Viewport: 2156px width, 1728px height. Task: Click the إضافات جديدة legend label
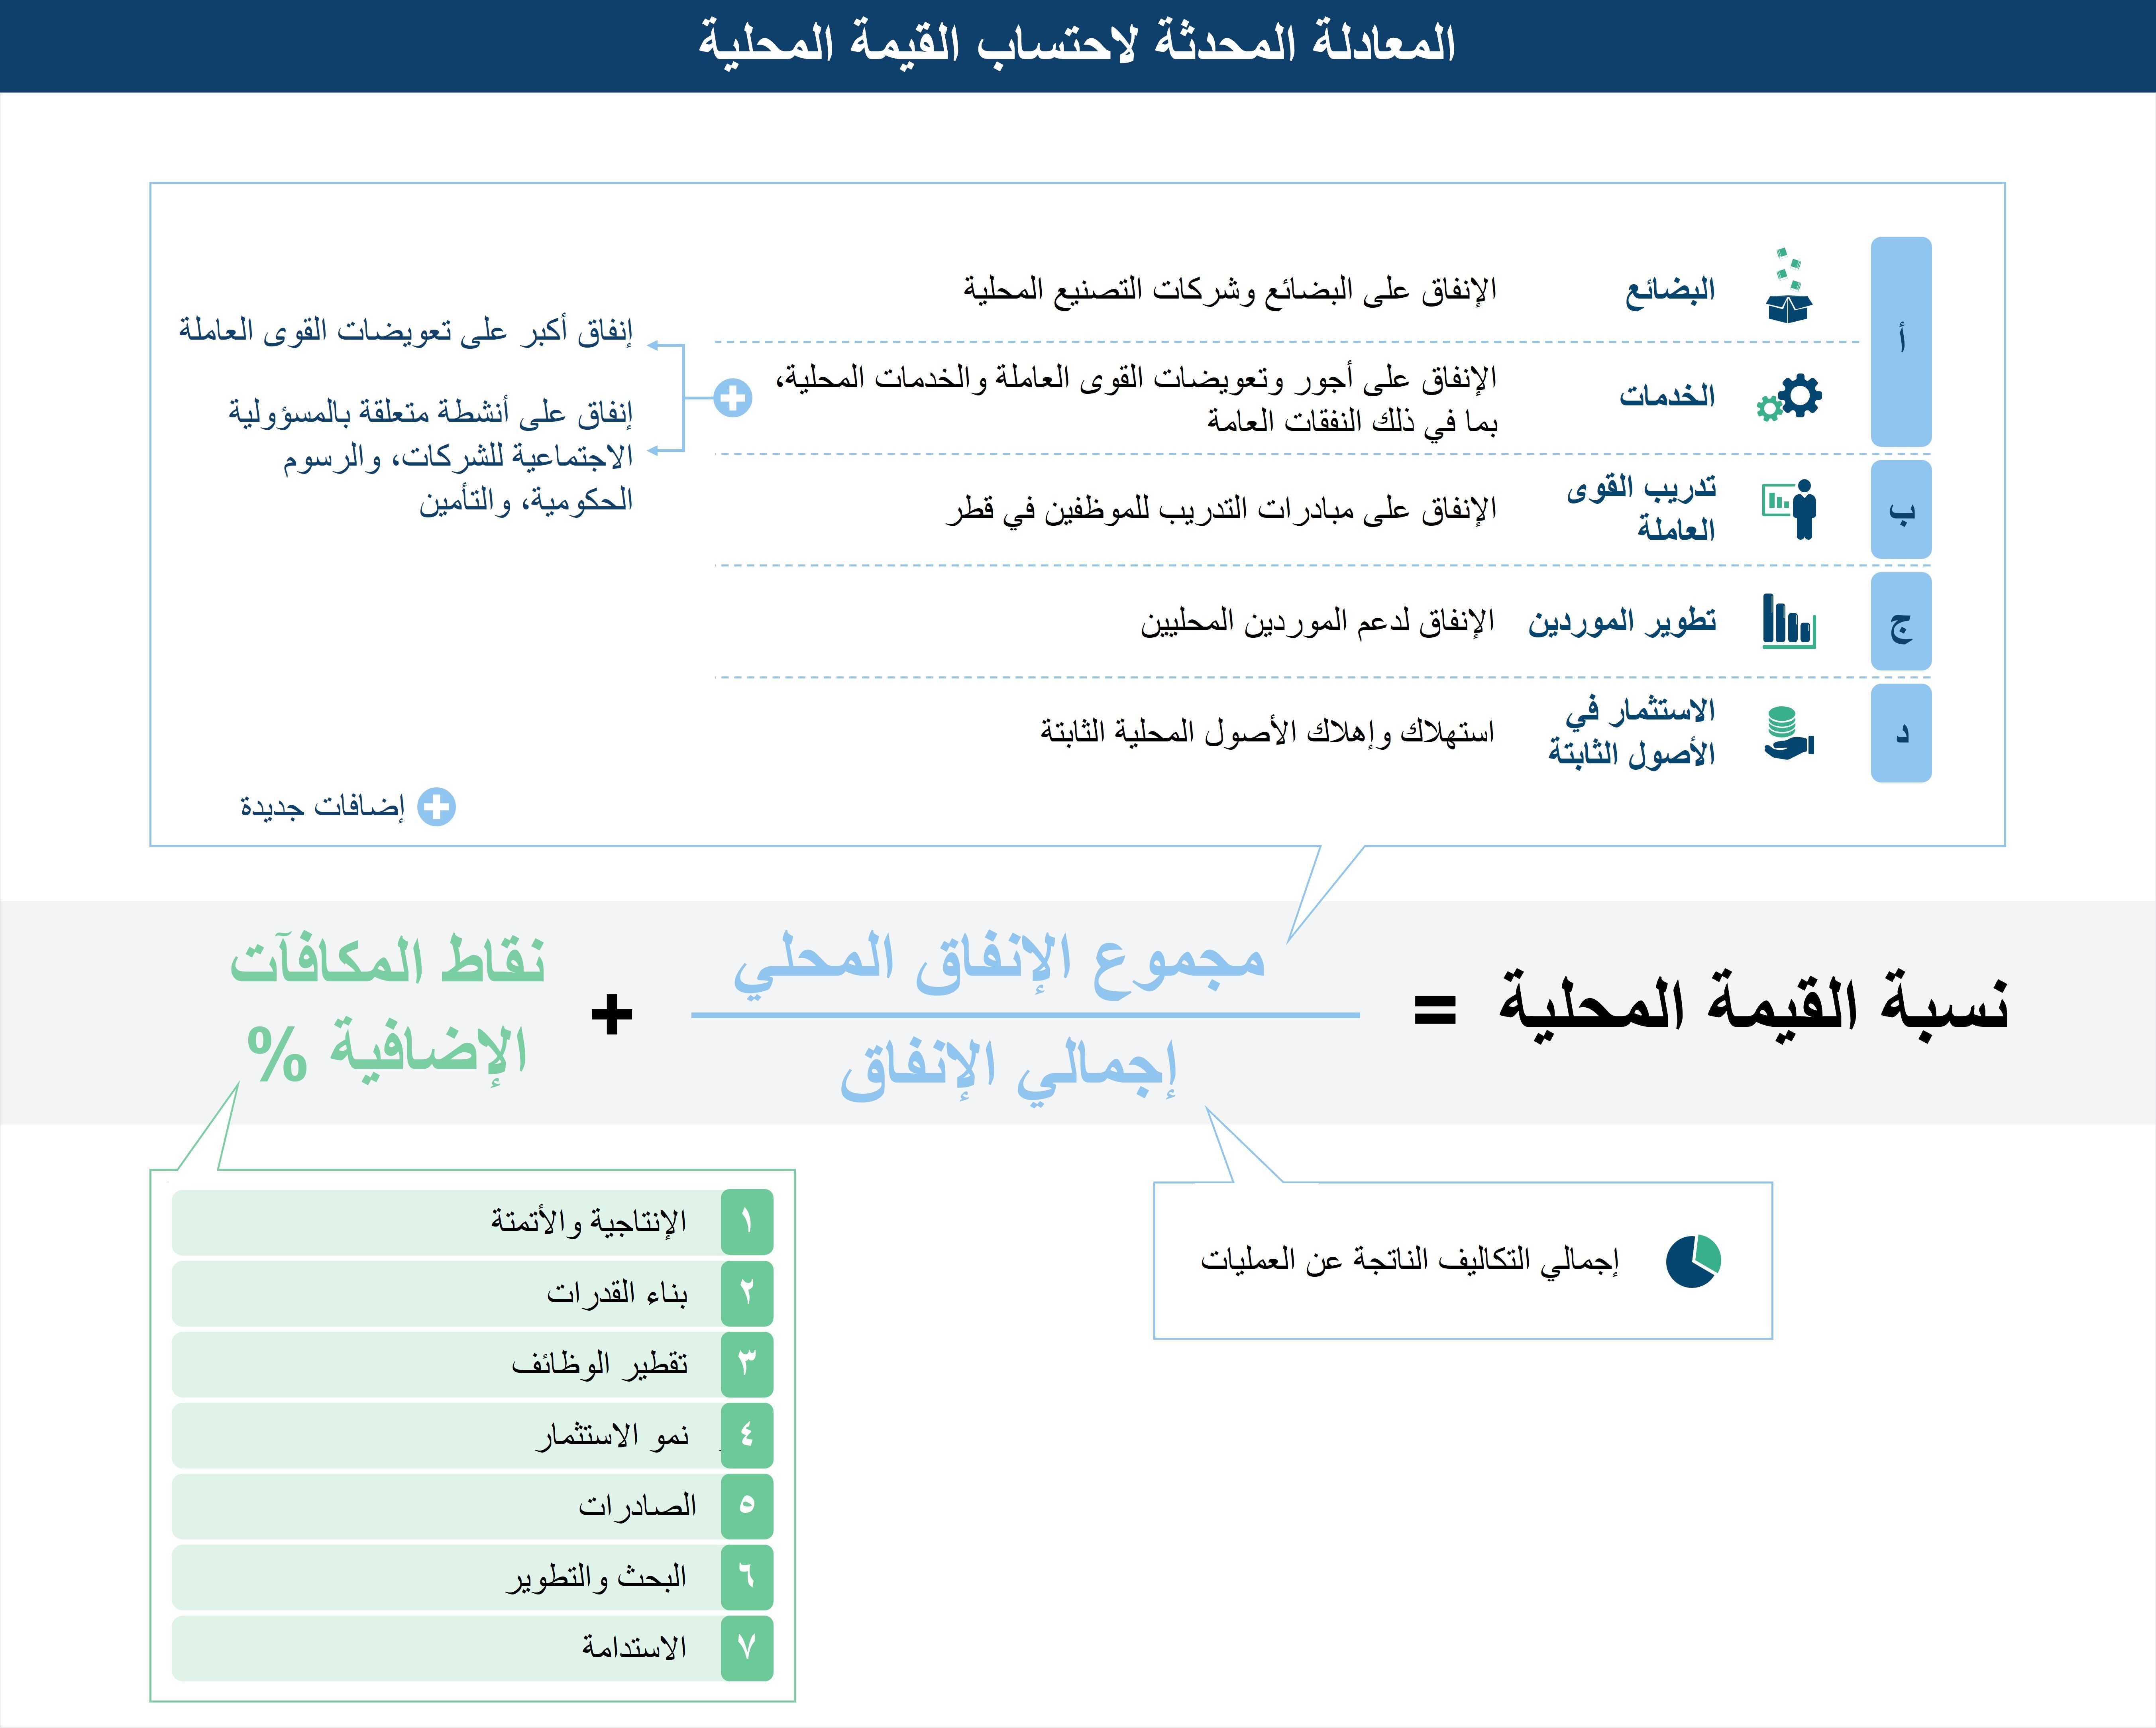click(322, 807)
